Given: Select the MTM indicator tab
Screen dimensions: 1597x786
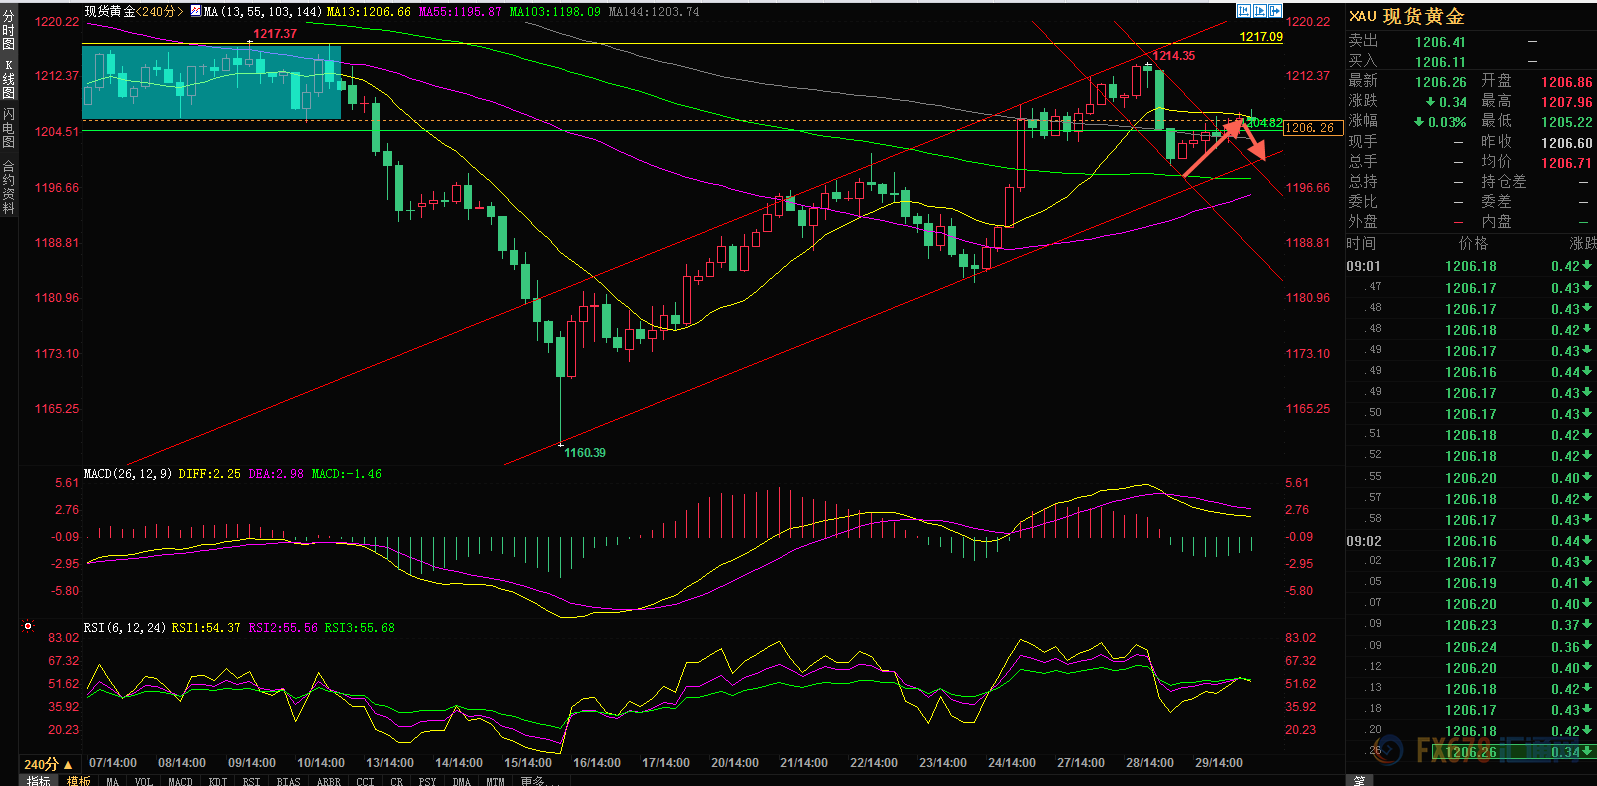Looking at the screenshot, I should point(495,781).
